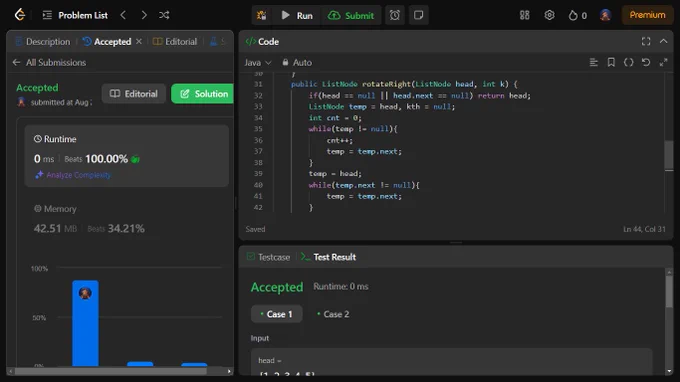680x382 pixels.
Task: Maximize the Code panel with the fullscreen icon
Action: [646, 41]
